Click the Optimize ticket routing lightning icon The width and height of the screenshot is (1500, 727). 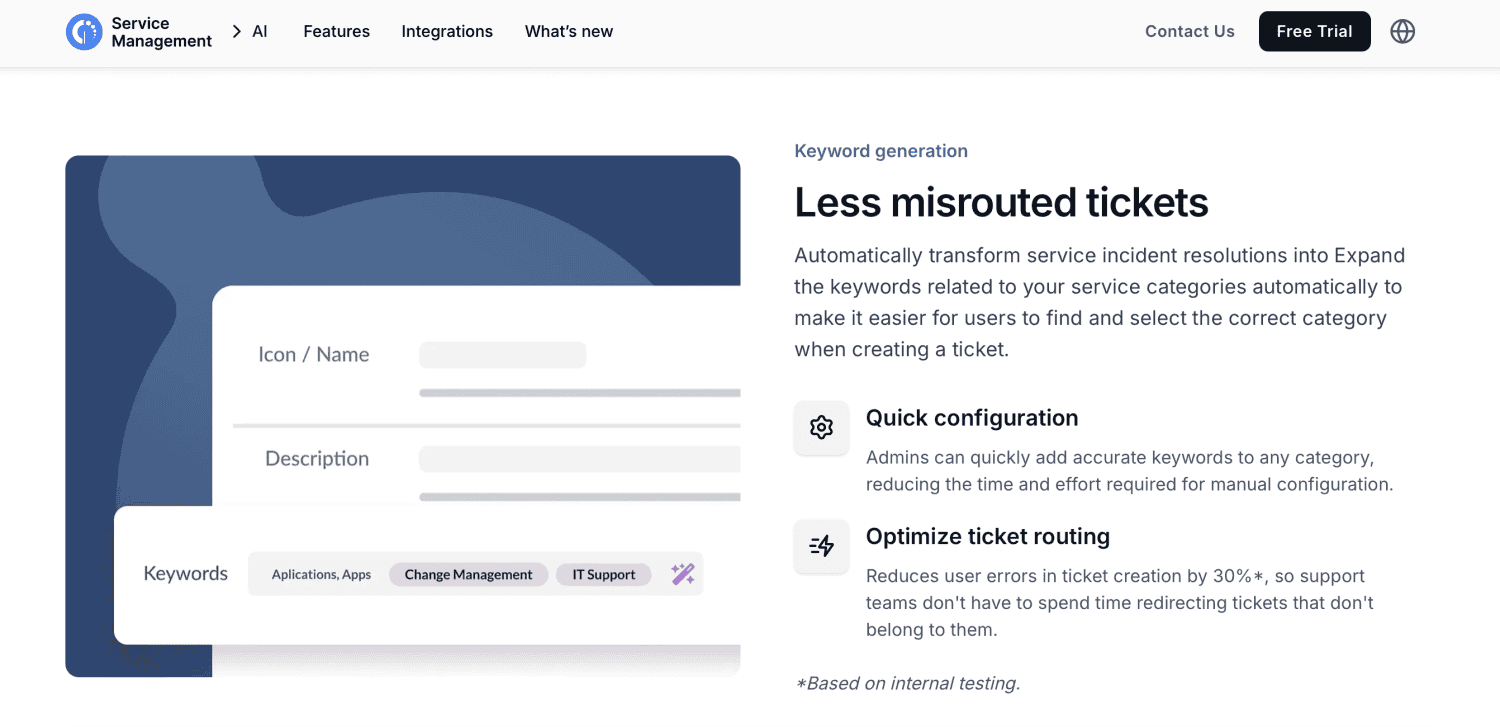tap(821, 546)
